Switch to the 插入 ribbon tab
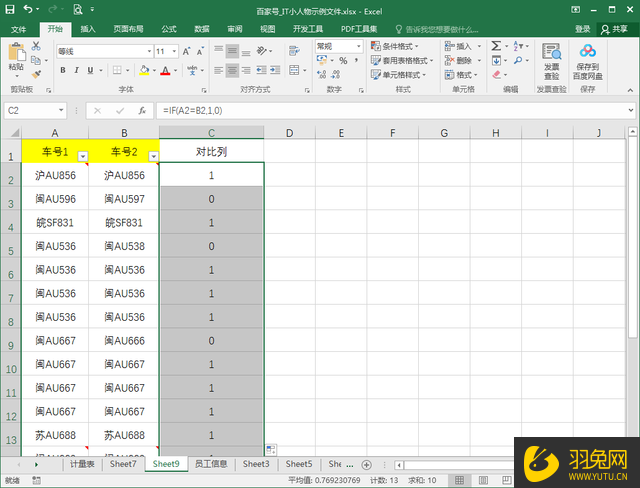Viewport: 640px width, 488px height. tap(88, 29)
